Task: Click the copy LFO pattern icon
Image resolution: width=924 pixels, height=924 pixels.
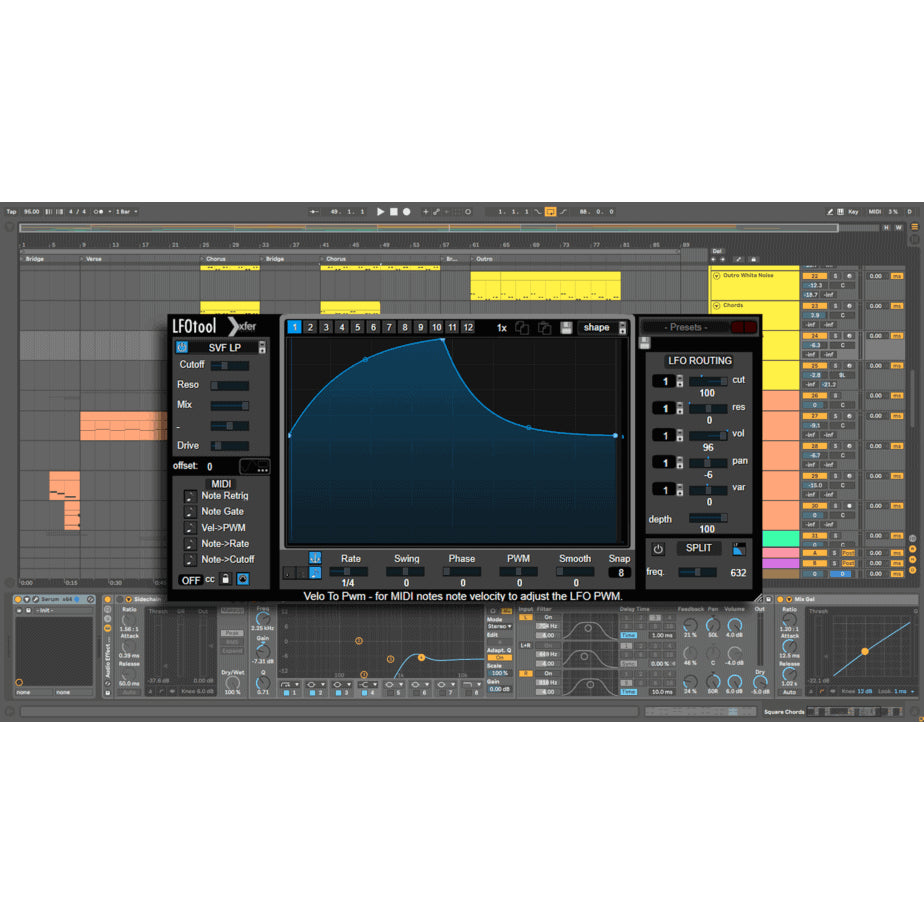Action: pyautogui.click(x=522, y=327)
